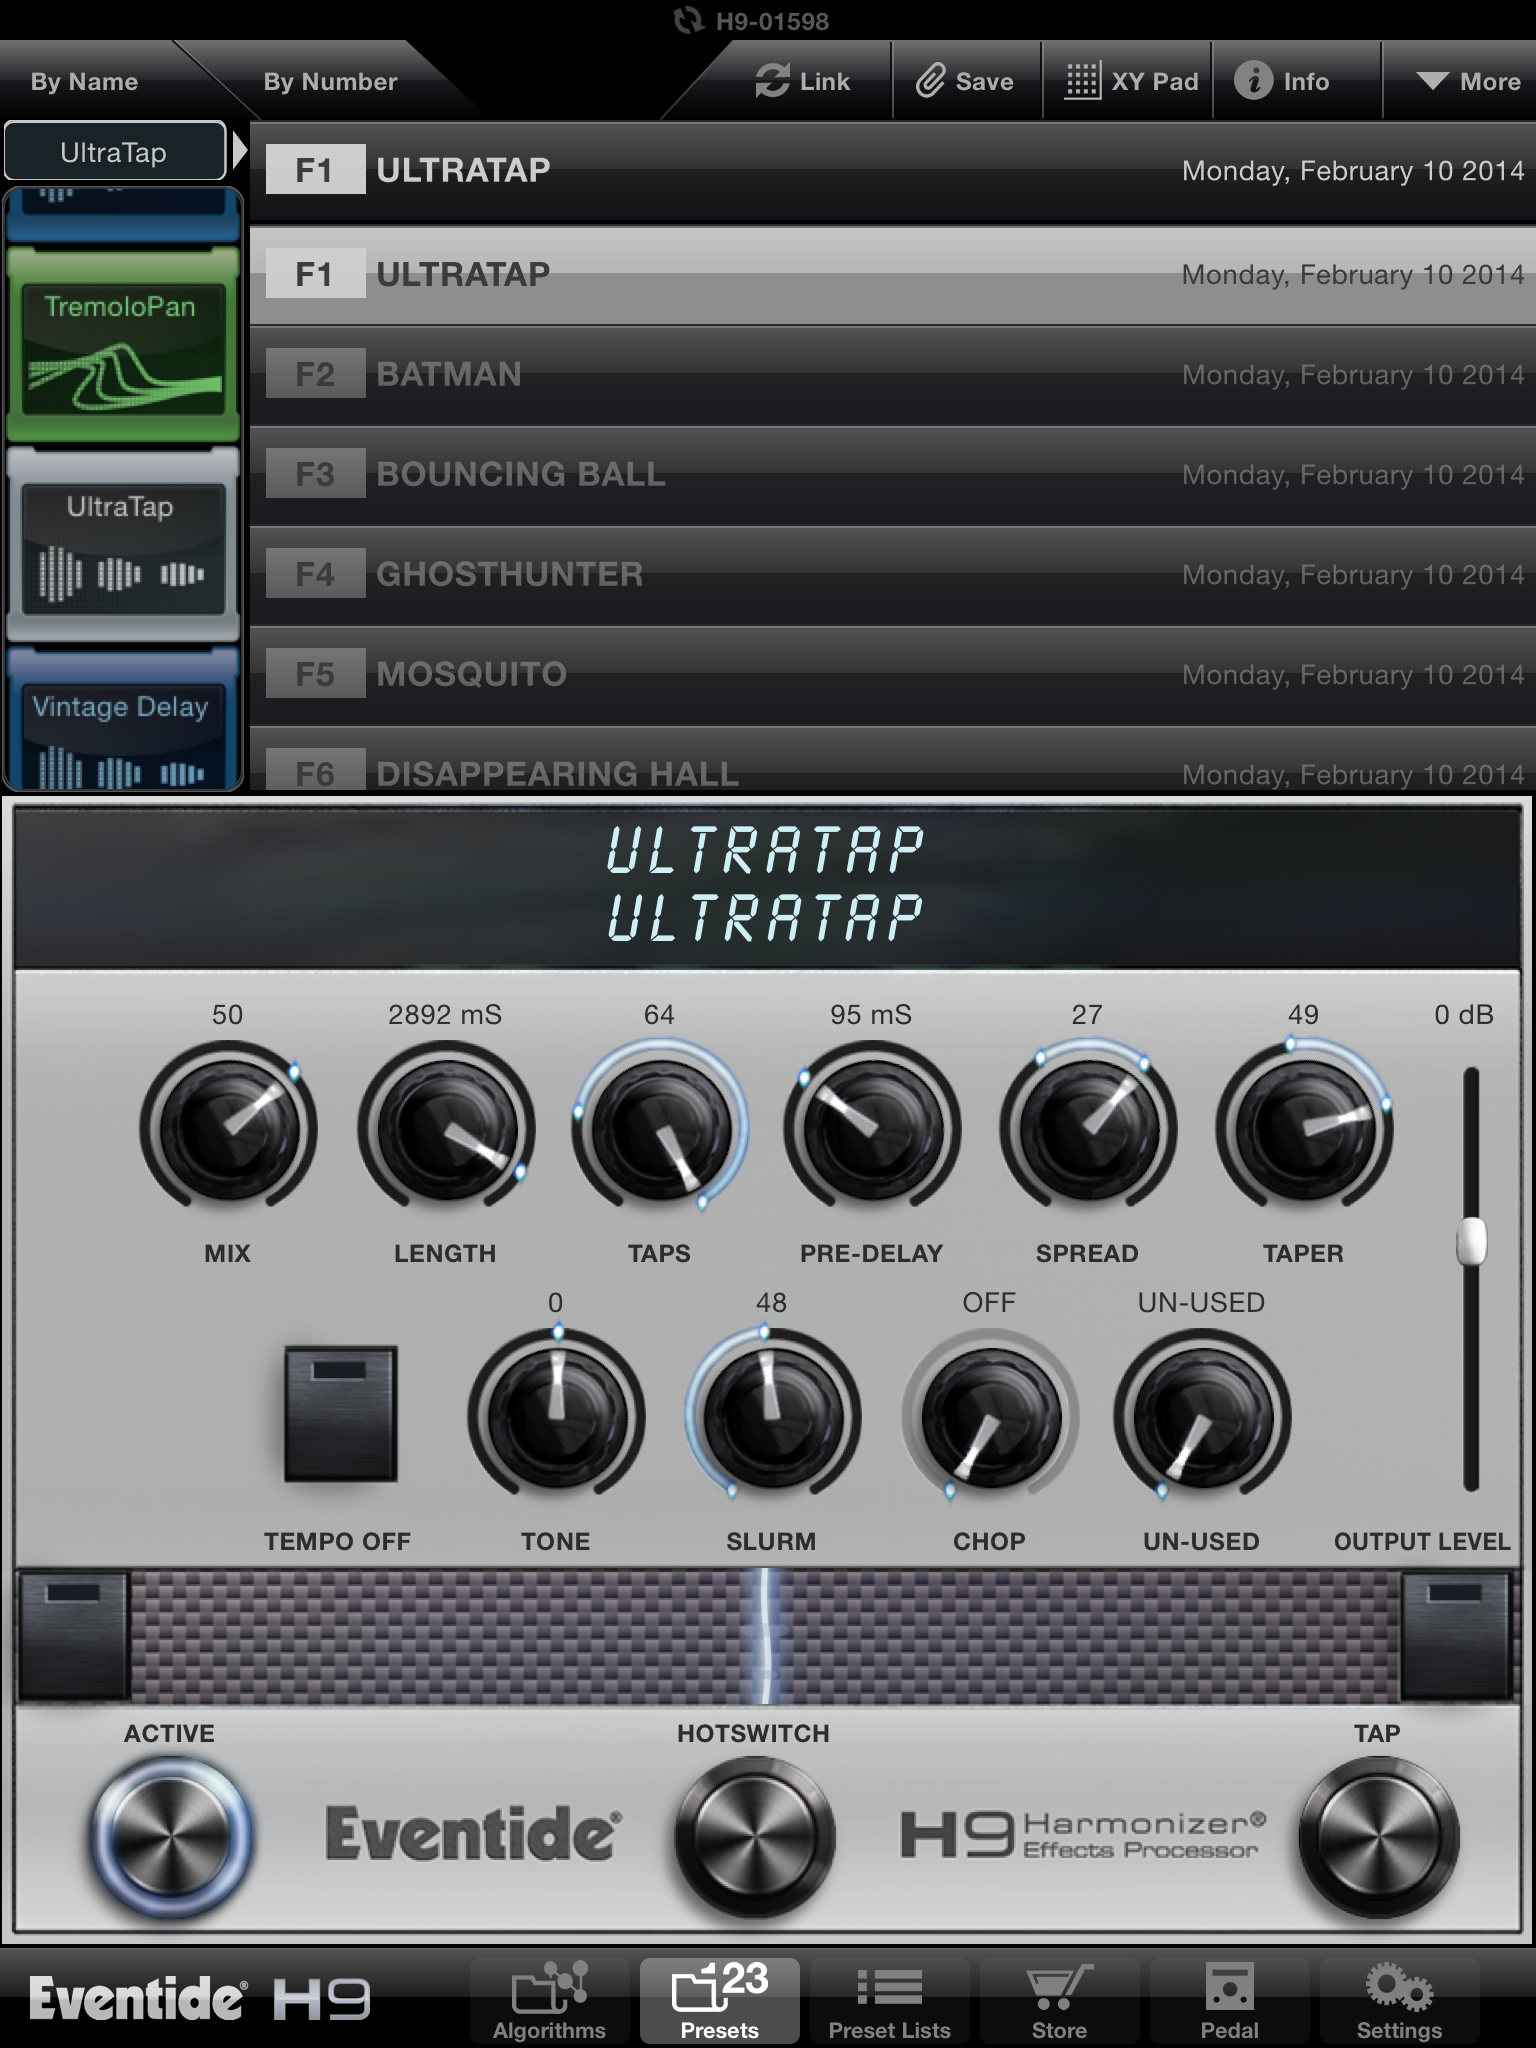Click the arrow beside the UltraTap header
1536x2048 pixels.
(239, 152)
